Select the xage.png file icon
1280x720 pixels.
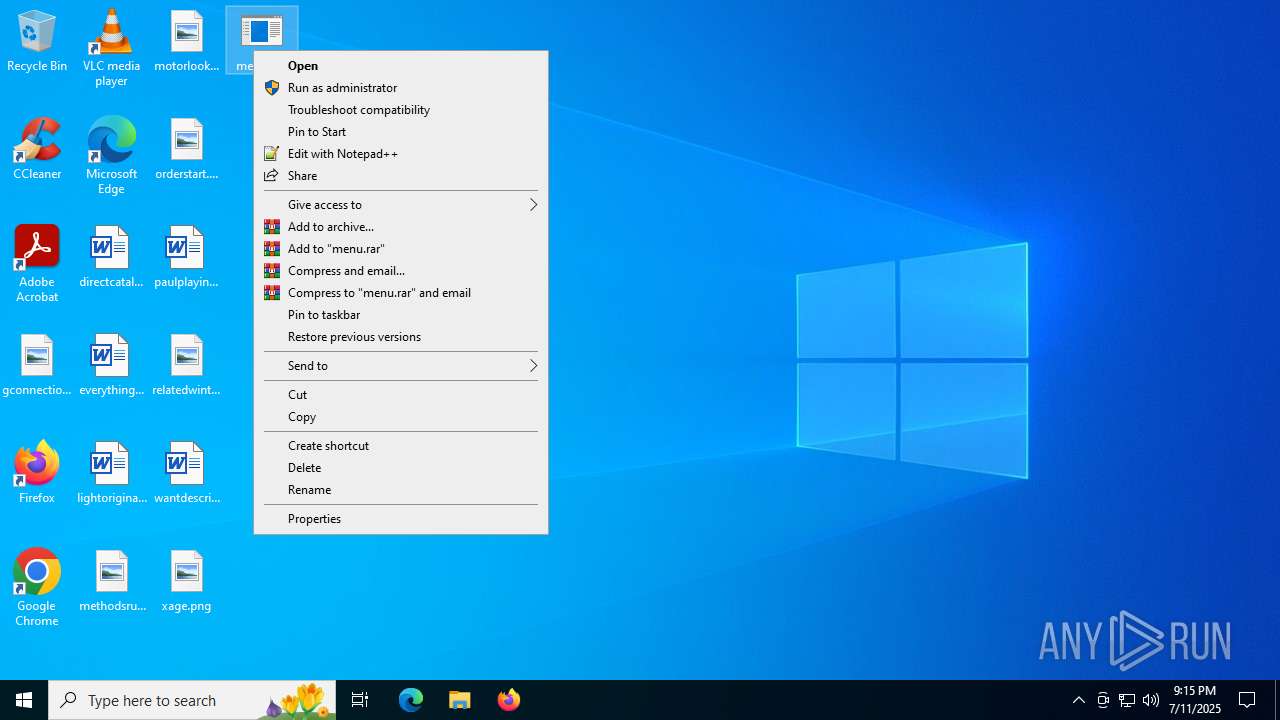coord(186,582)
